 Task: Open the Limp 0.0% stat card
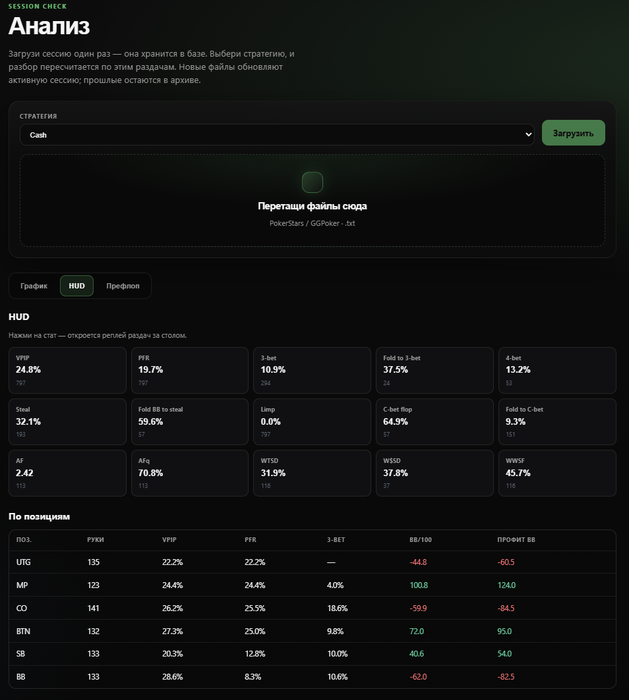[x=312, y=422]
